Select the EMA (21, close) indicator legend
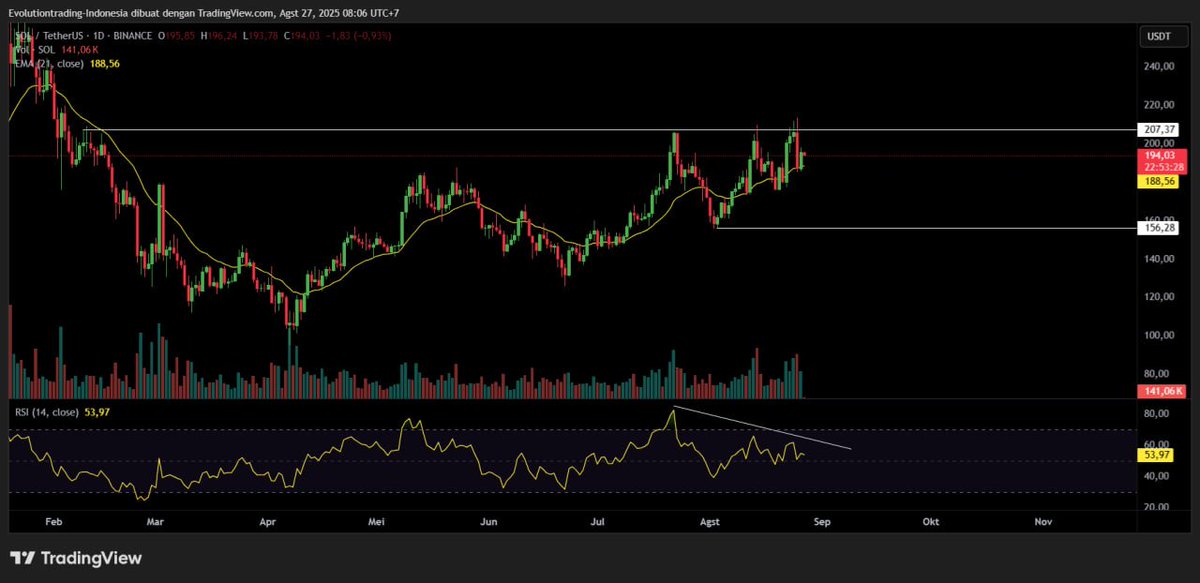The image size is (1200, 583). point(47,63)
